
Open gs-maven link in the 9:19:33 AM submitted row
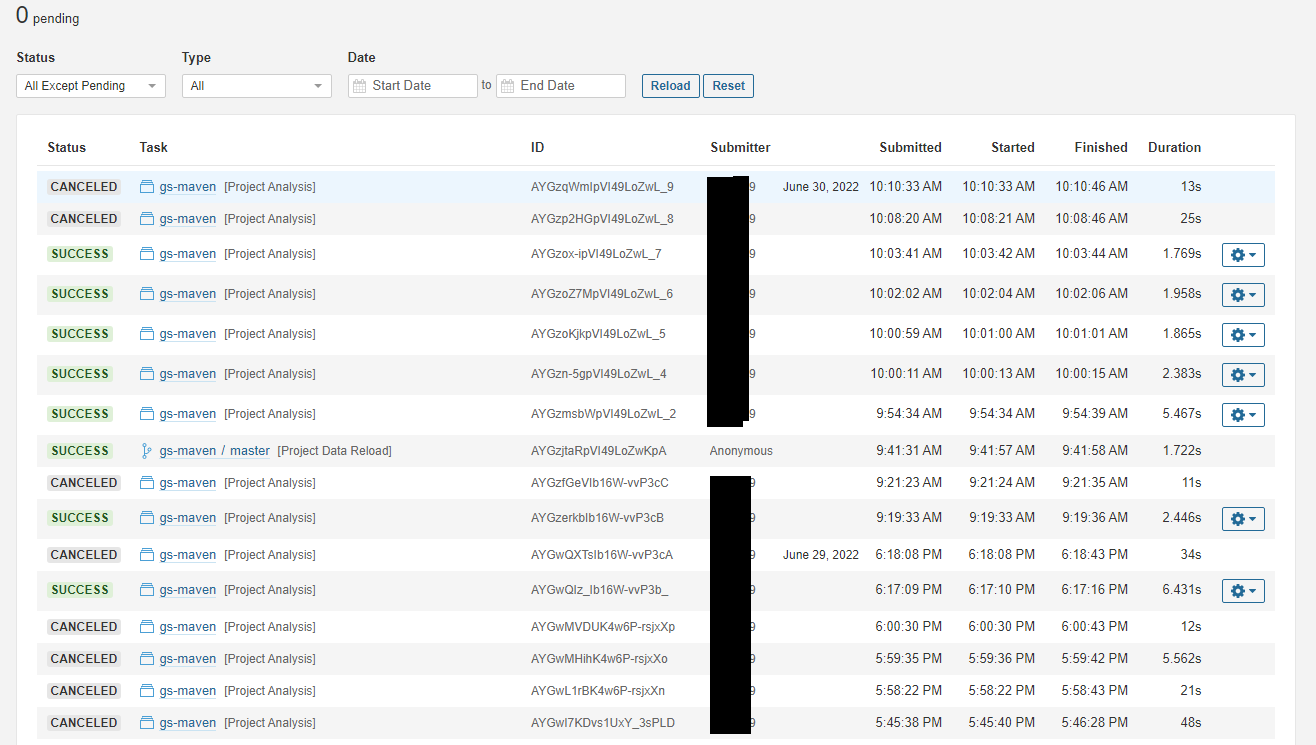pyautogui.click(x=188, y=518)
